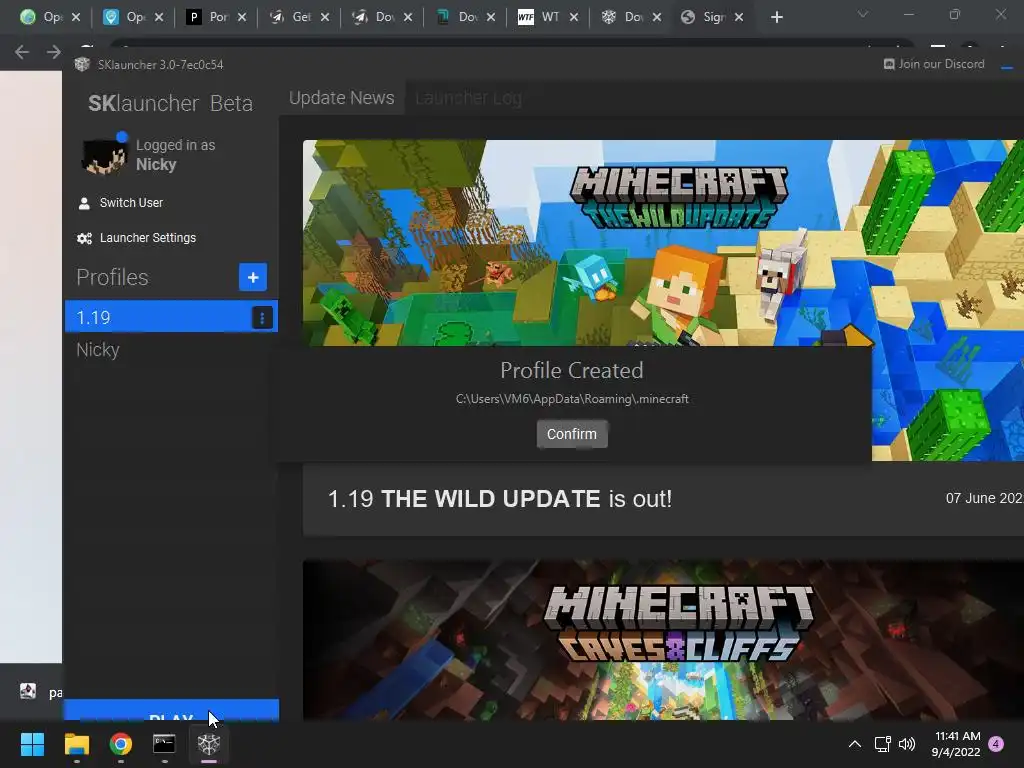The image size is (1024, 768).
Task: Click the profile path text
Action: 572,398
